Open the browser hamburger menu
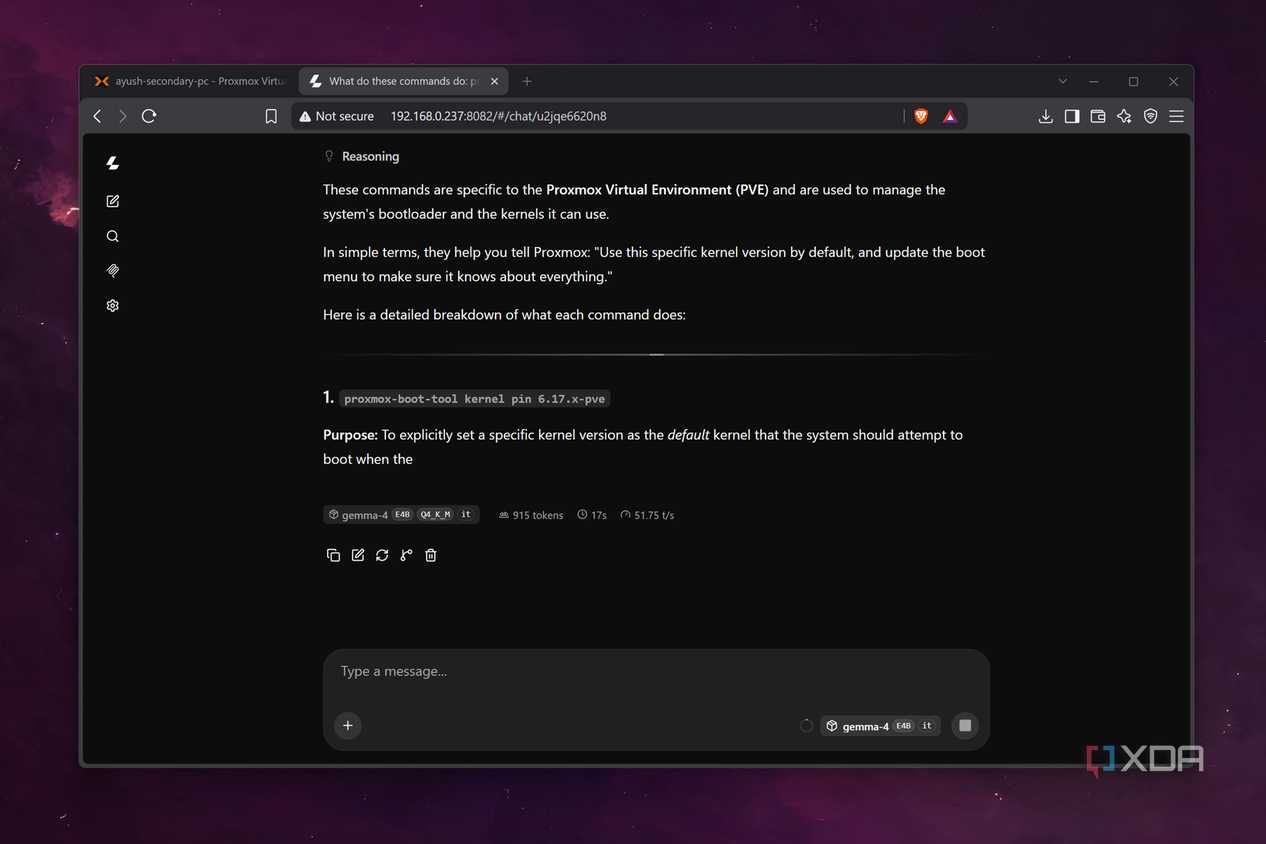1266x844 pixels. click(1176, 116)
